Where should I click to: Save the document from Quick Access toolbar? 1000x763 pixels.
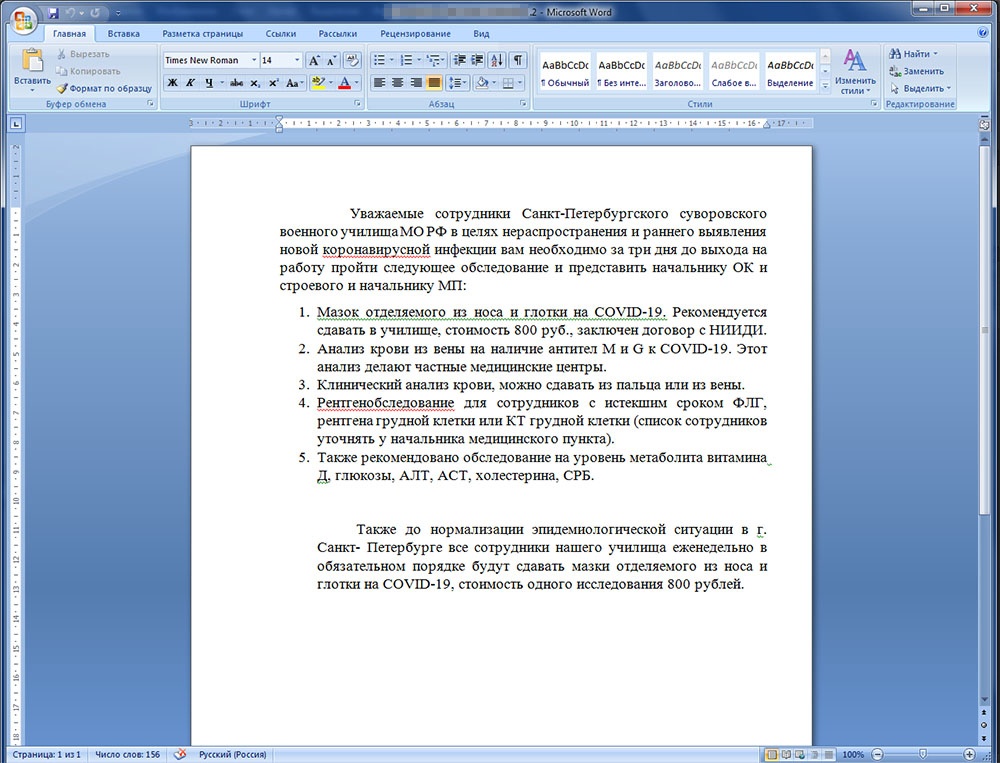53,12
